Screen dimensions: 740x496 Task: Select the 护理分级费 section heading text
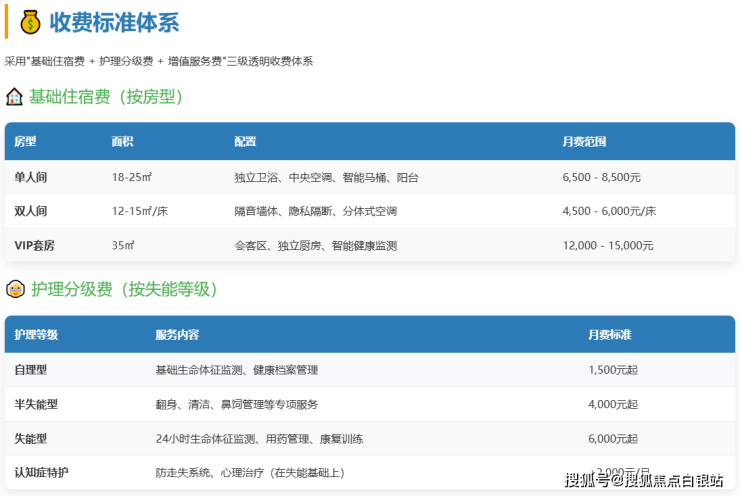click(124, 289)
